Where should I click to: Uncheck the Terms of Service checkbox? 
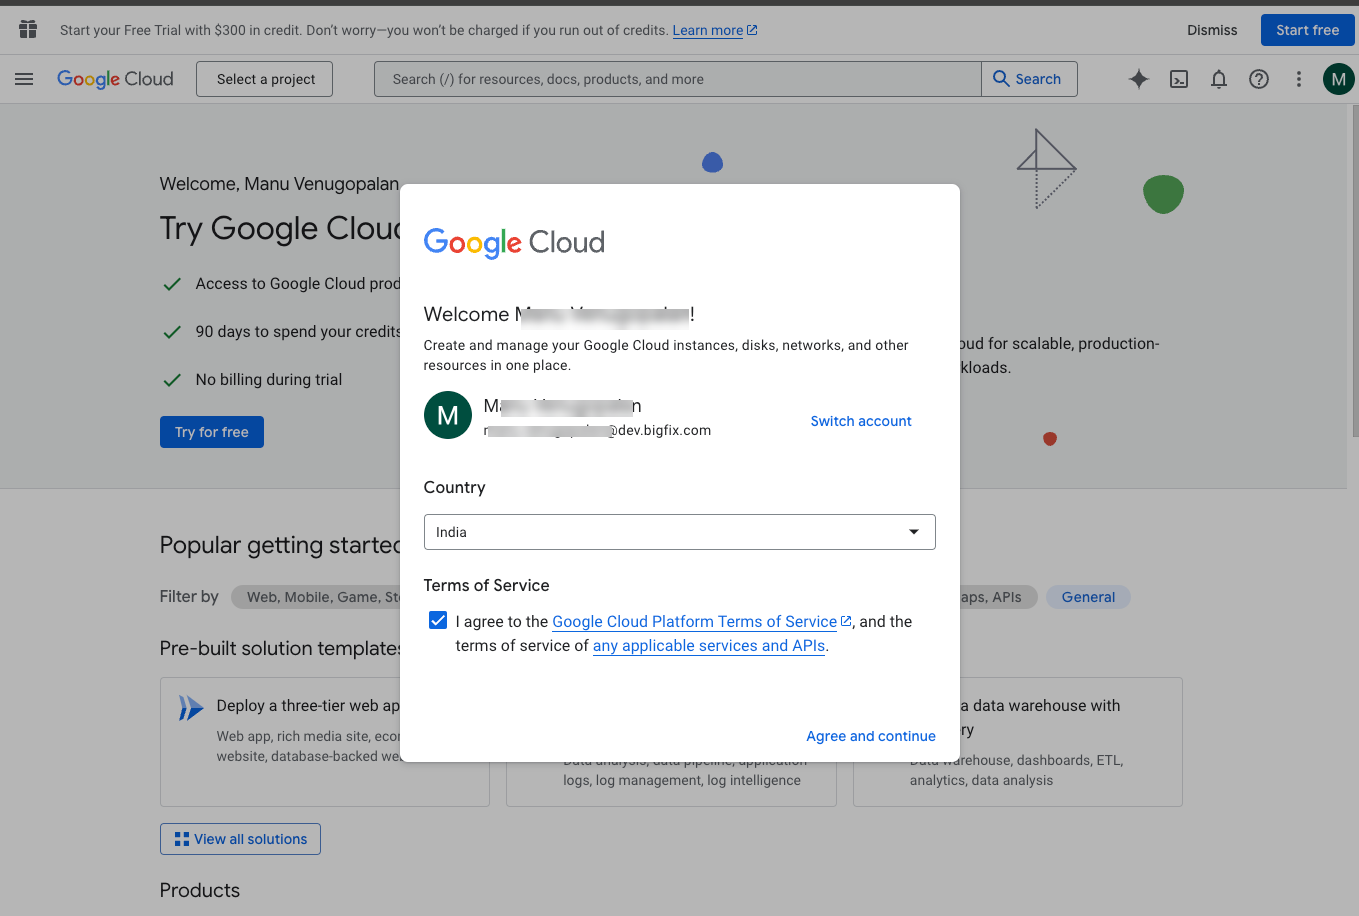coord(438,621)
